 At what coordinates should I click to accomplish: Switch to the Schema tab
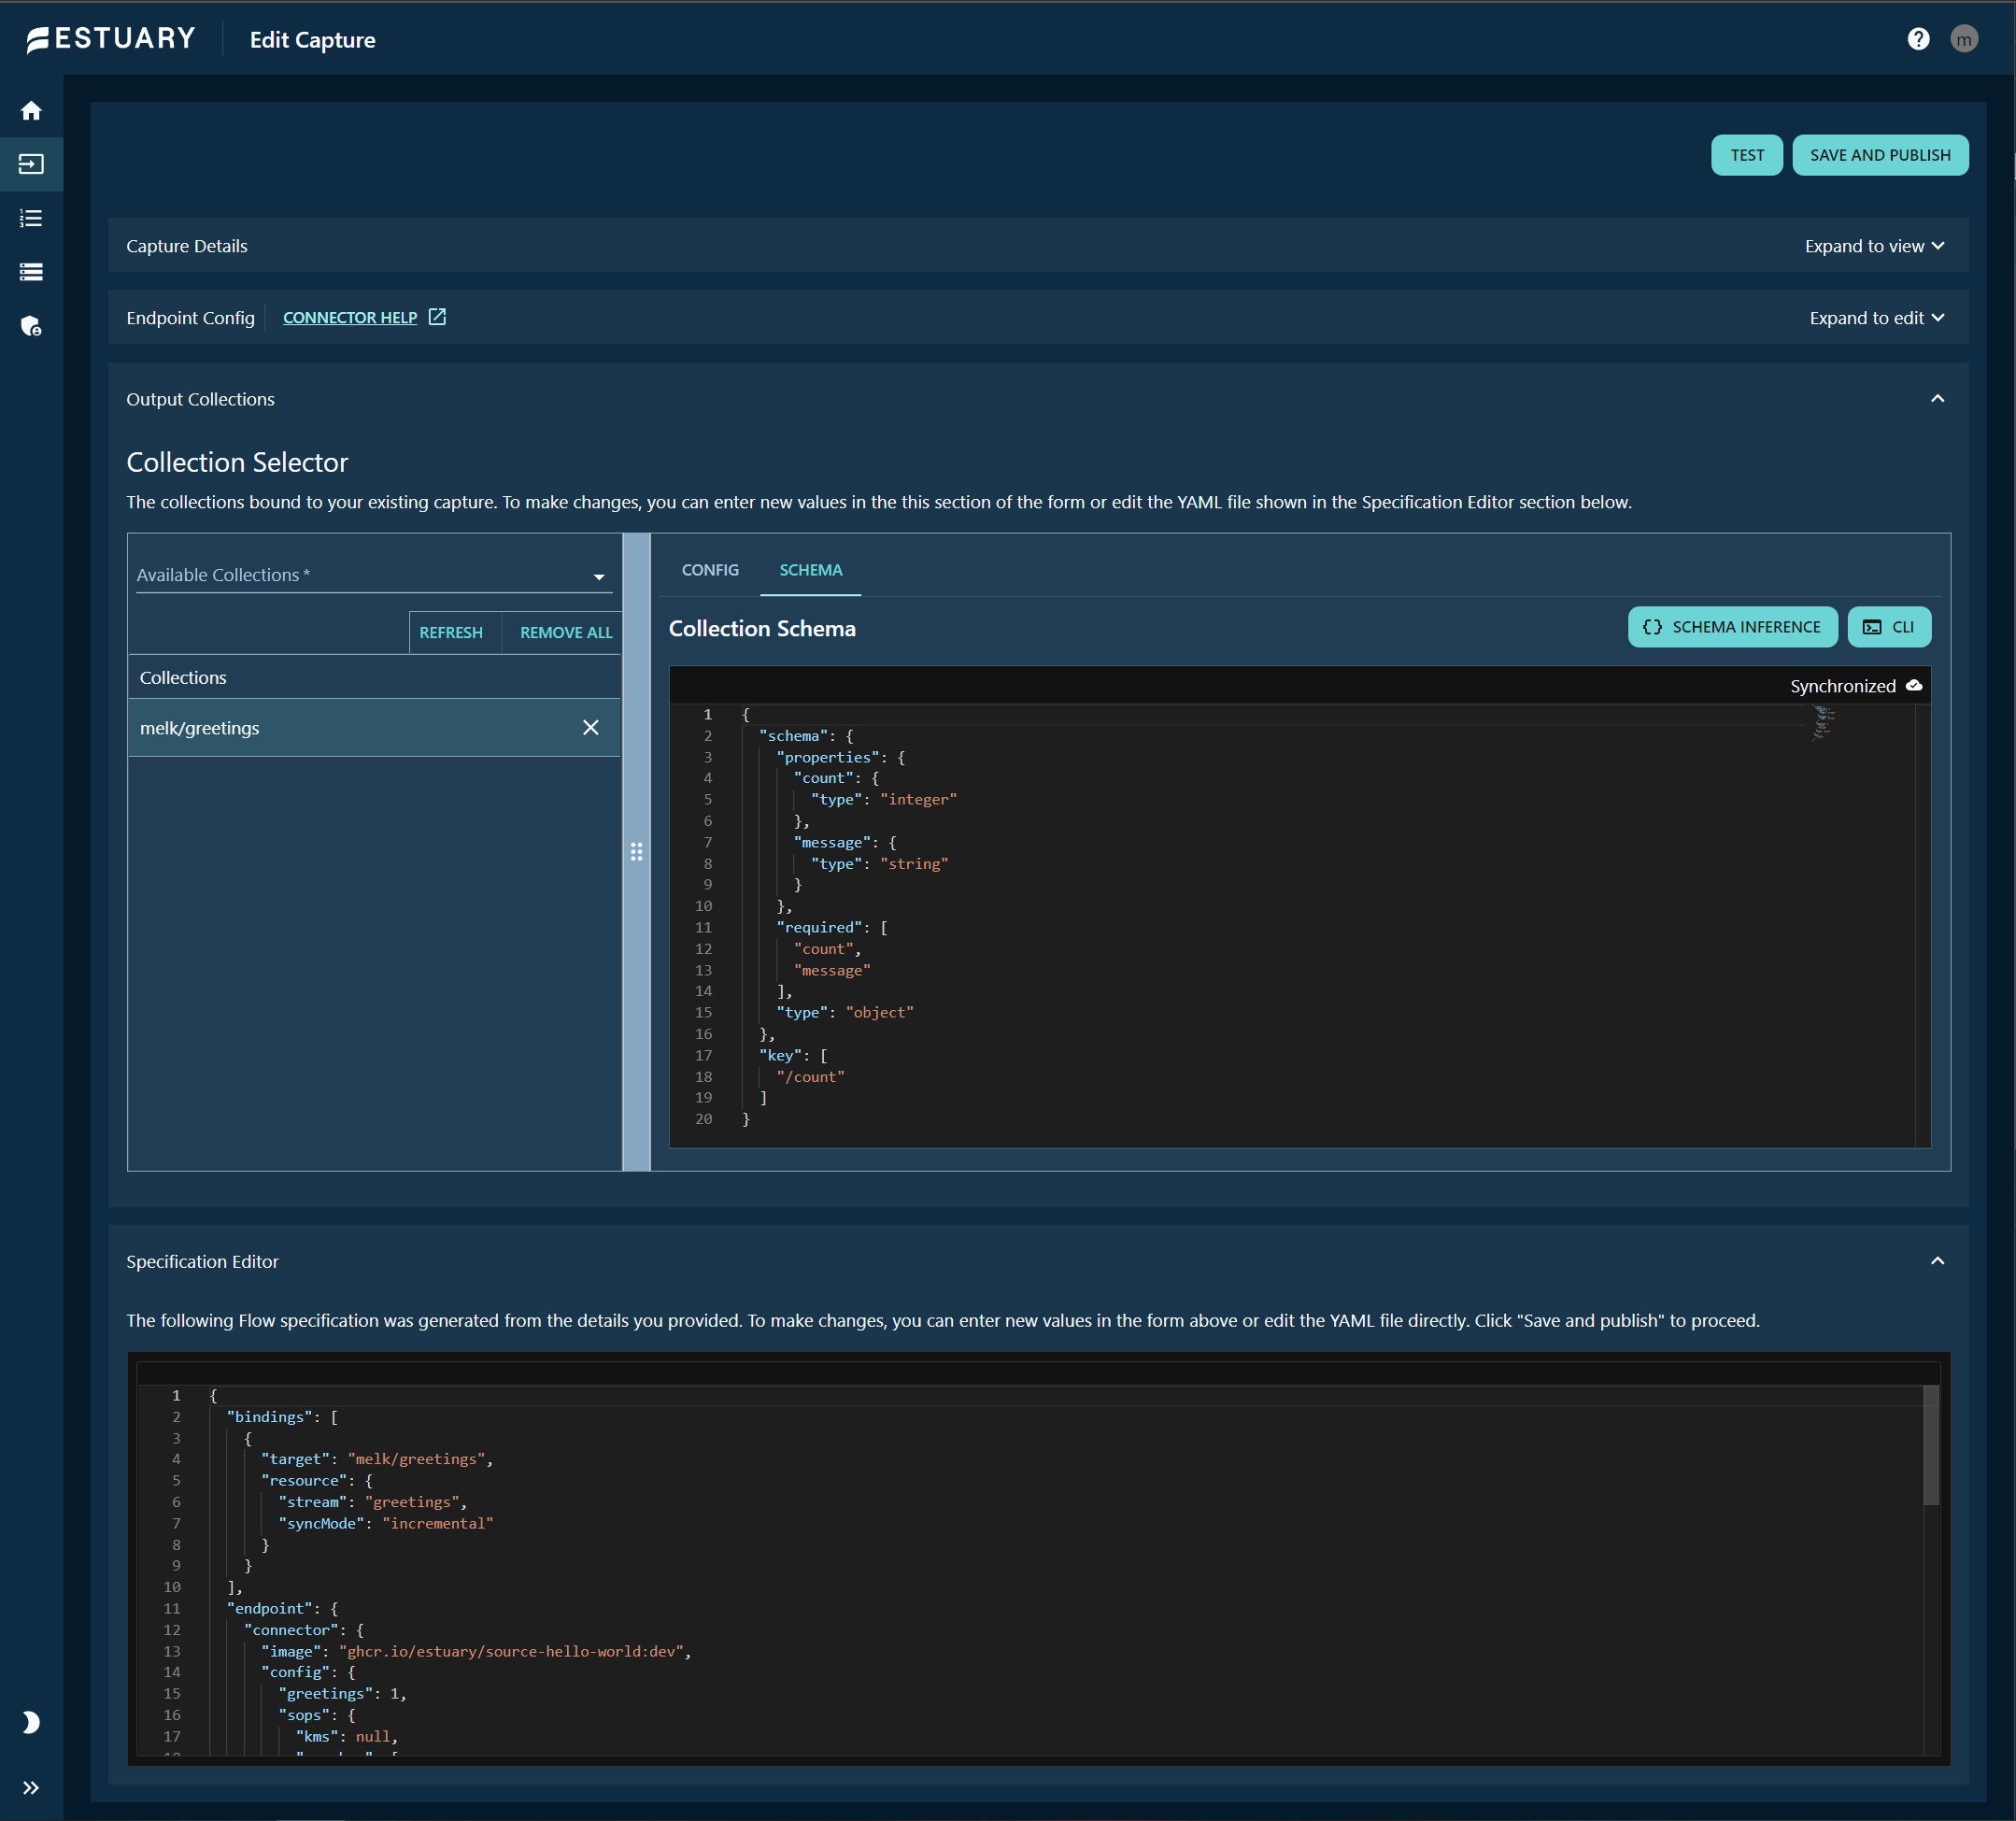(810, 570)
